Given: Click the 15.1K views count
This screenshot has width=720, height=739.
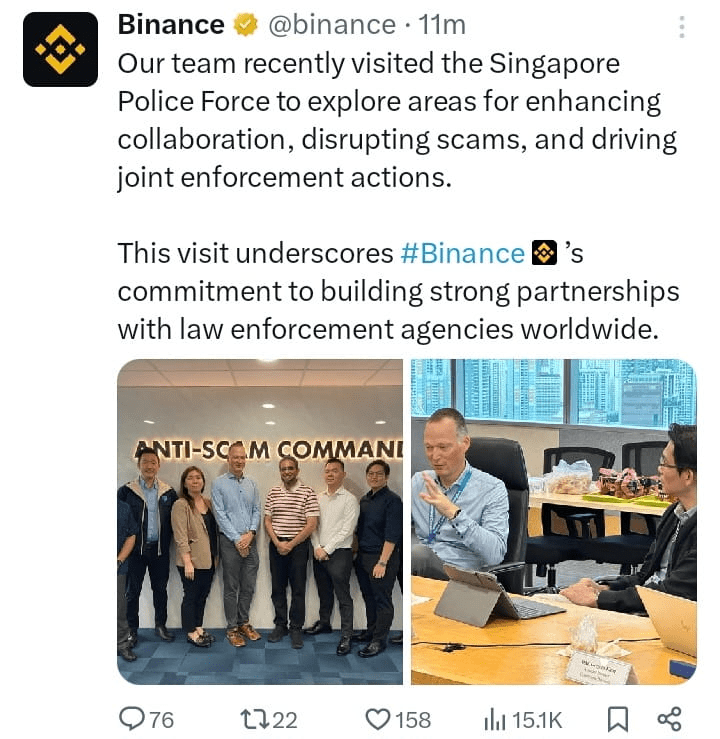Looking at the screenshot, I should [x=537, y=720].
